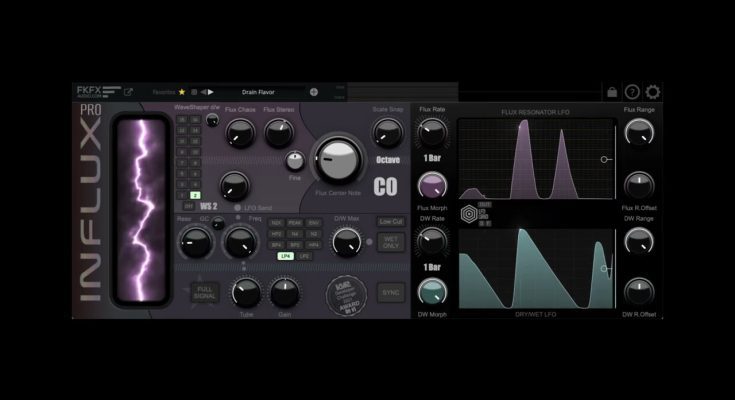Click the Flux Center Note knob
Image resolution: width=735 pixels, height=400 pixels.
(x=337, y=158)
